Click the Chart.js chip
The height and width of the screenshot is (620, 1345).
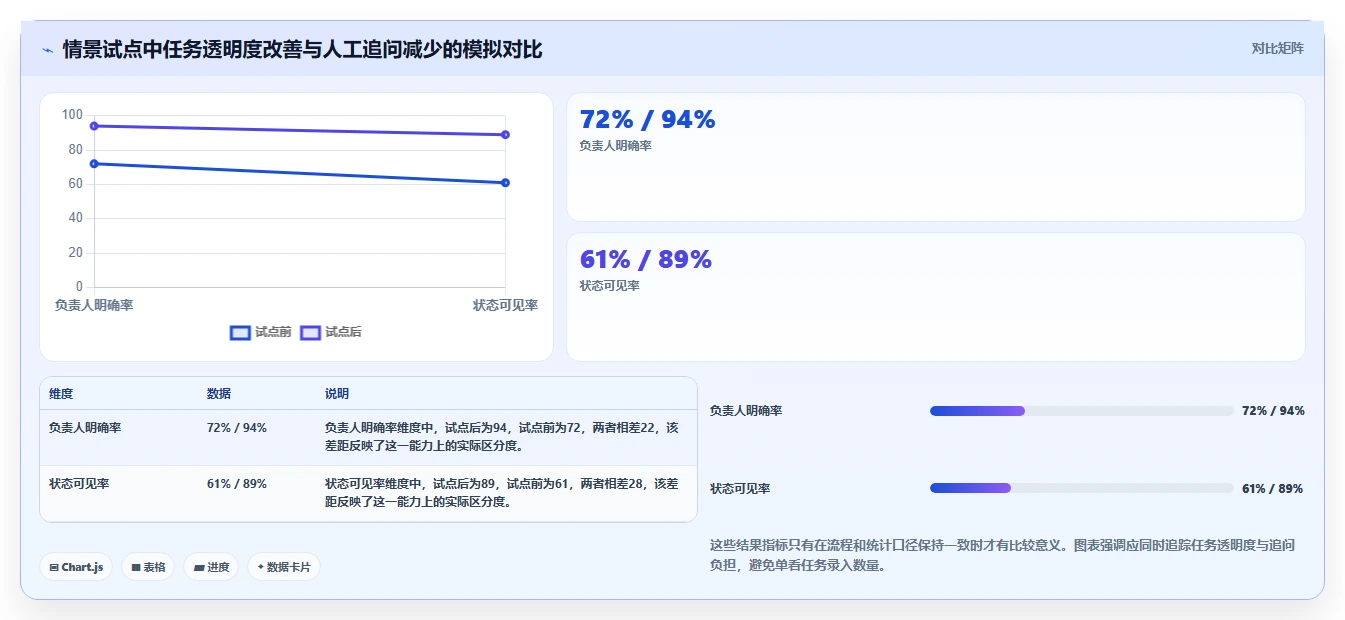[76, 567]
